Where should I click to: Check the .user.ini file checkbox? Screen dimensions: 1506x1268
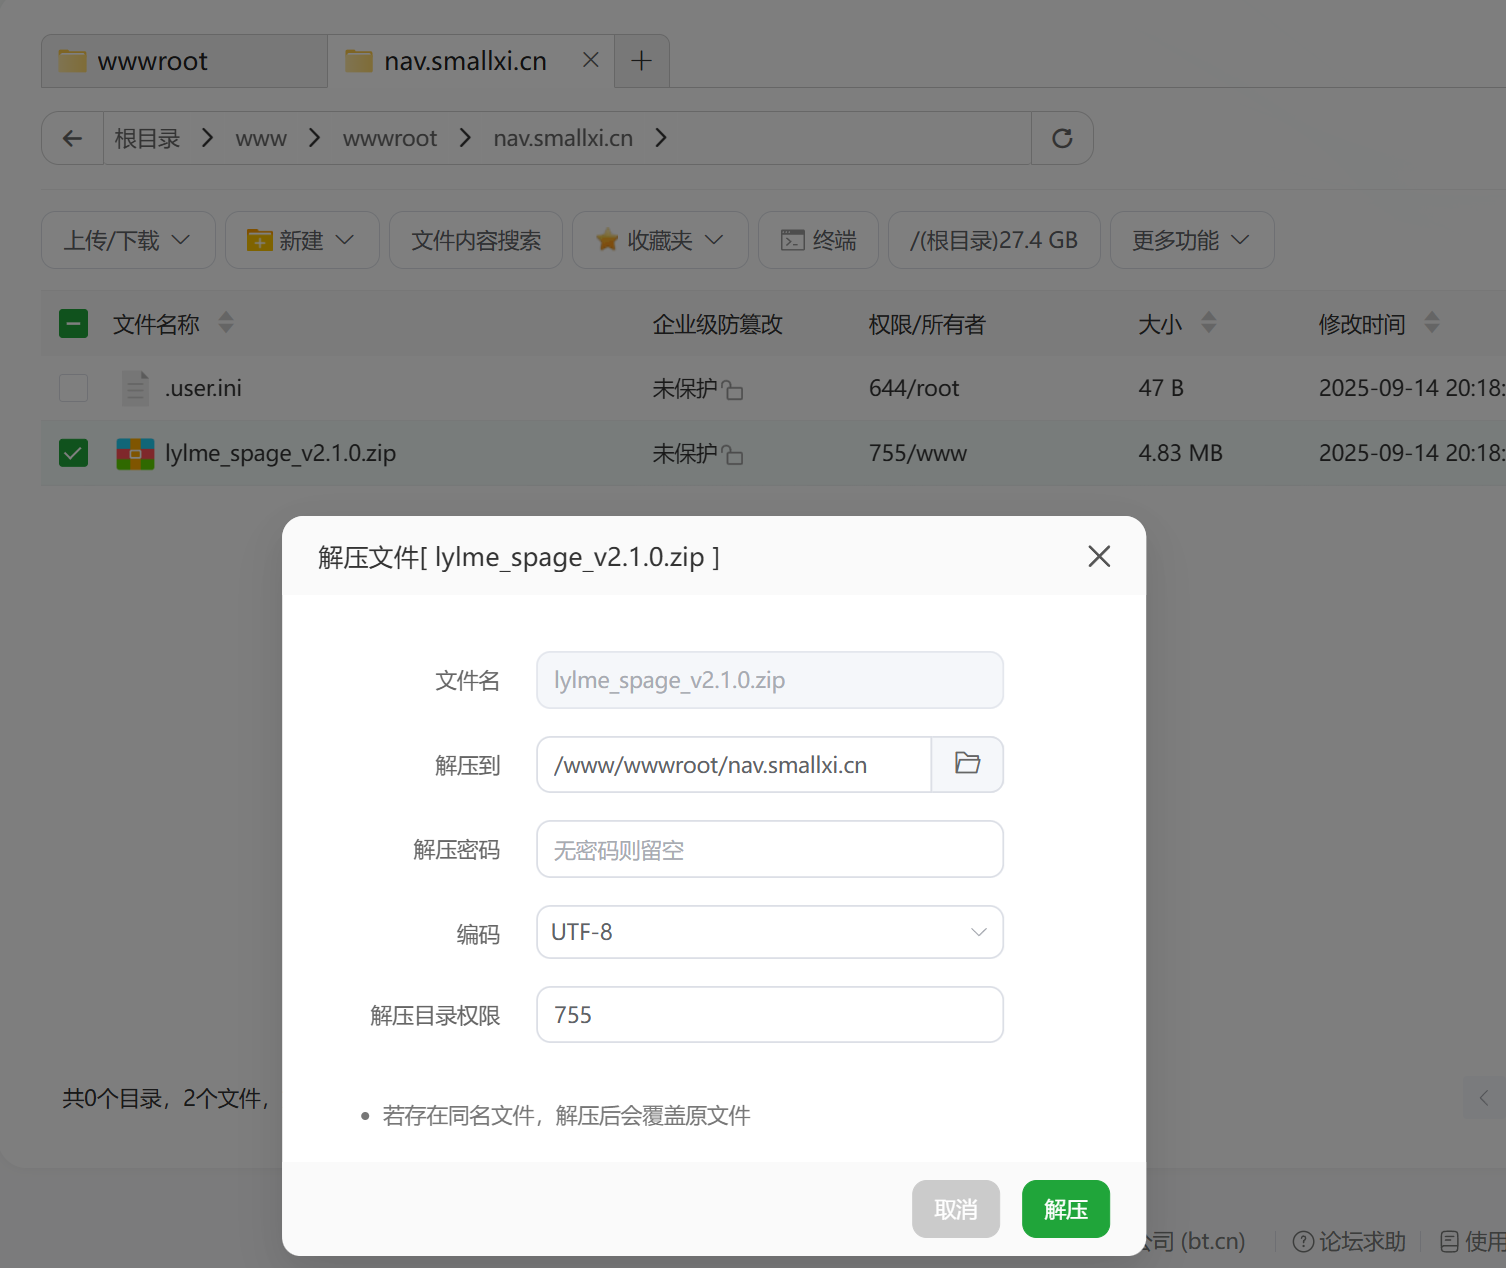click(73, 388)
